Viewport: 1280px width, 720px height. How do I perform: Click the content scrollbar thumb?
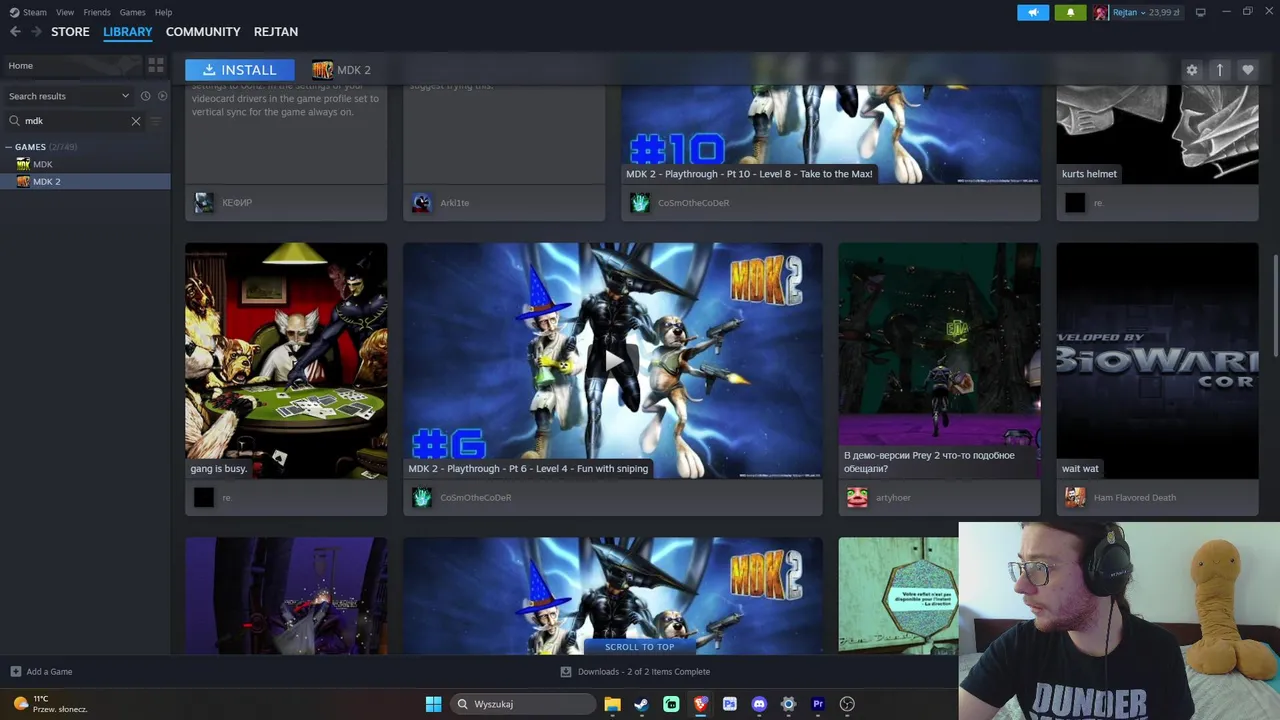click(x=1276, y=305)
